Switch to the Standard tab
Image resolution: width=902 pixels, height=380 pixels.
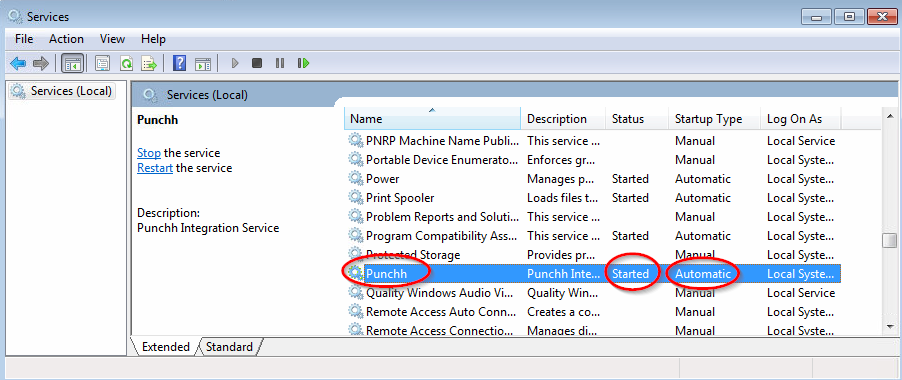(229, 347)
